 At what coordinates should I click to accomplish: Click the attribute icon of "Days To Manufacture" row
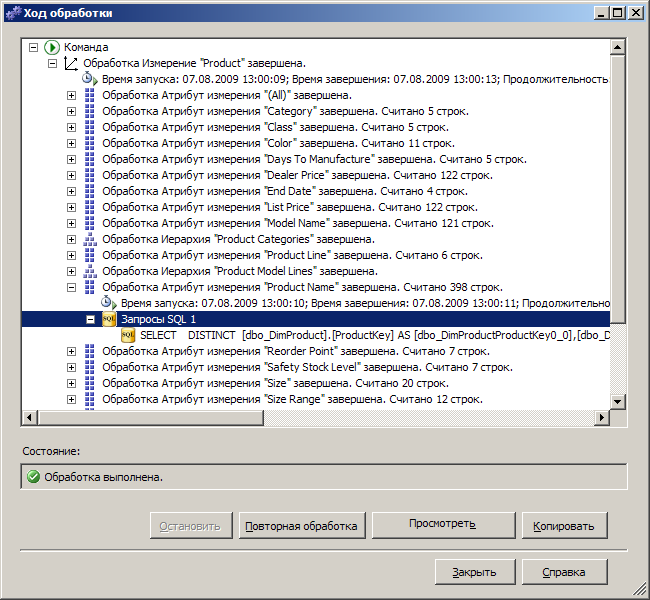pyautogui.click(x=90, y=159)
